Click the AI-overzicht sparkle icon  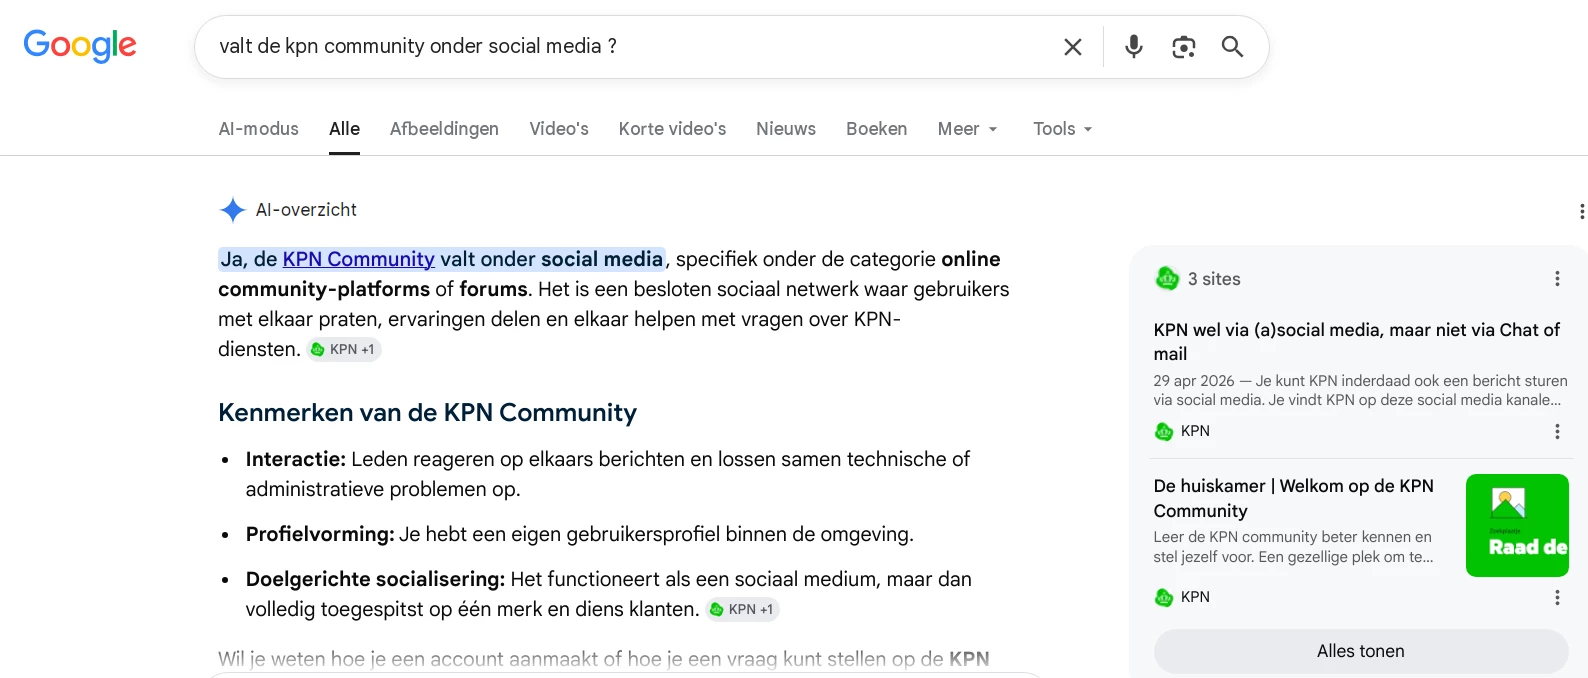pos(232,210)
